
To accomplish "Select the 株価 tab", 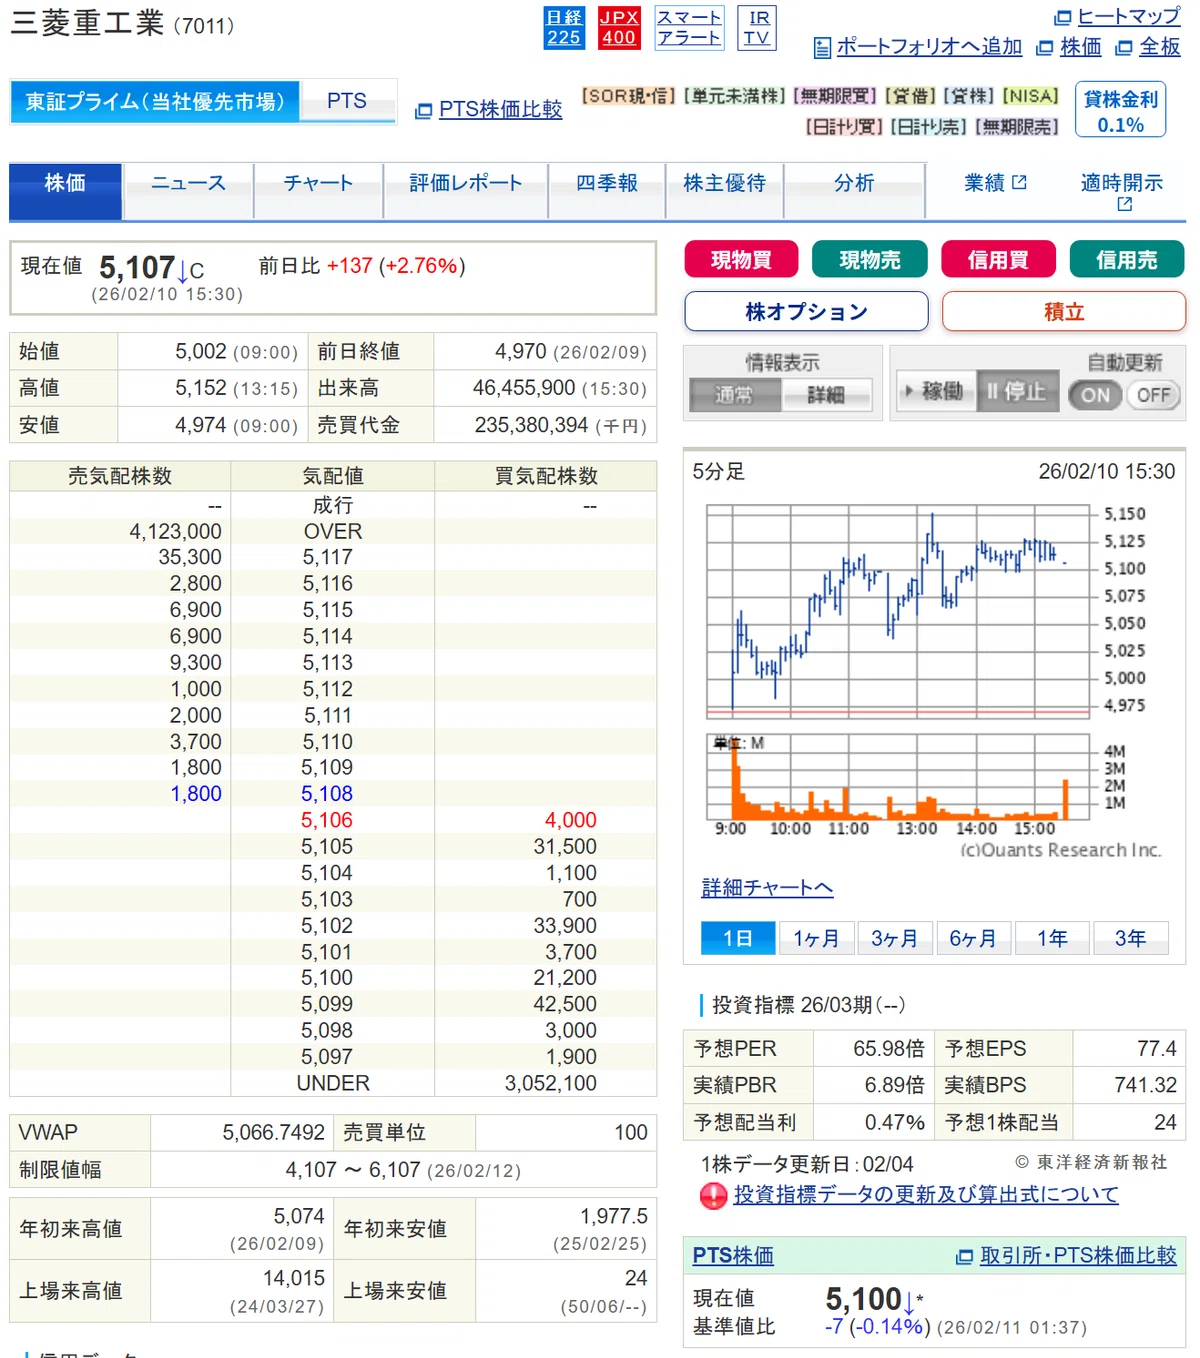I will point(66,190).
